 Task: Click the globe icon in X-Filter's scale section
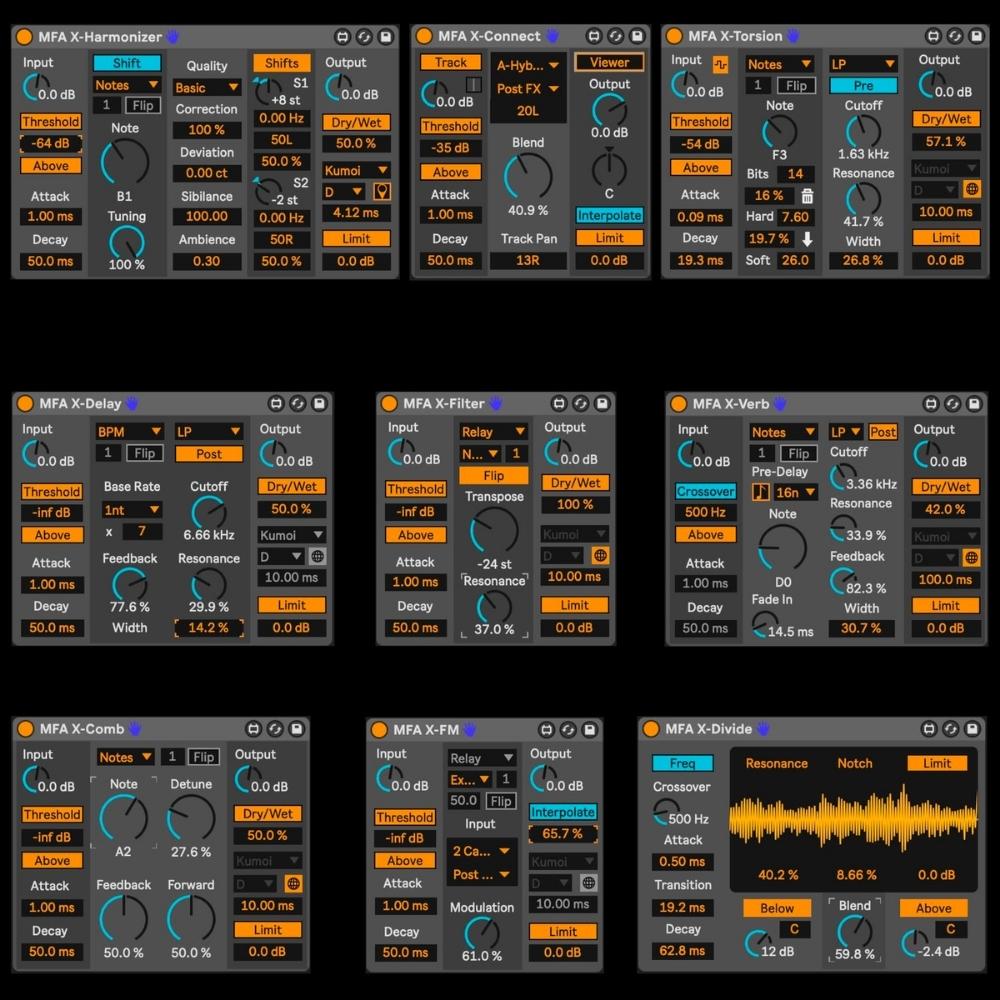[x=600, y=555]
